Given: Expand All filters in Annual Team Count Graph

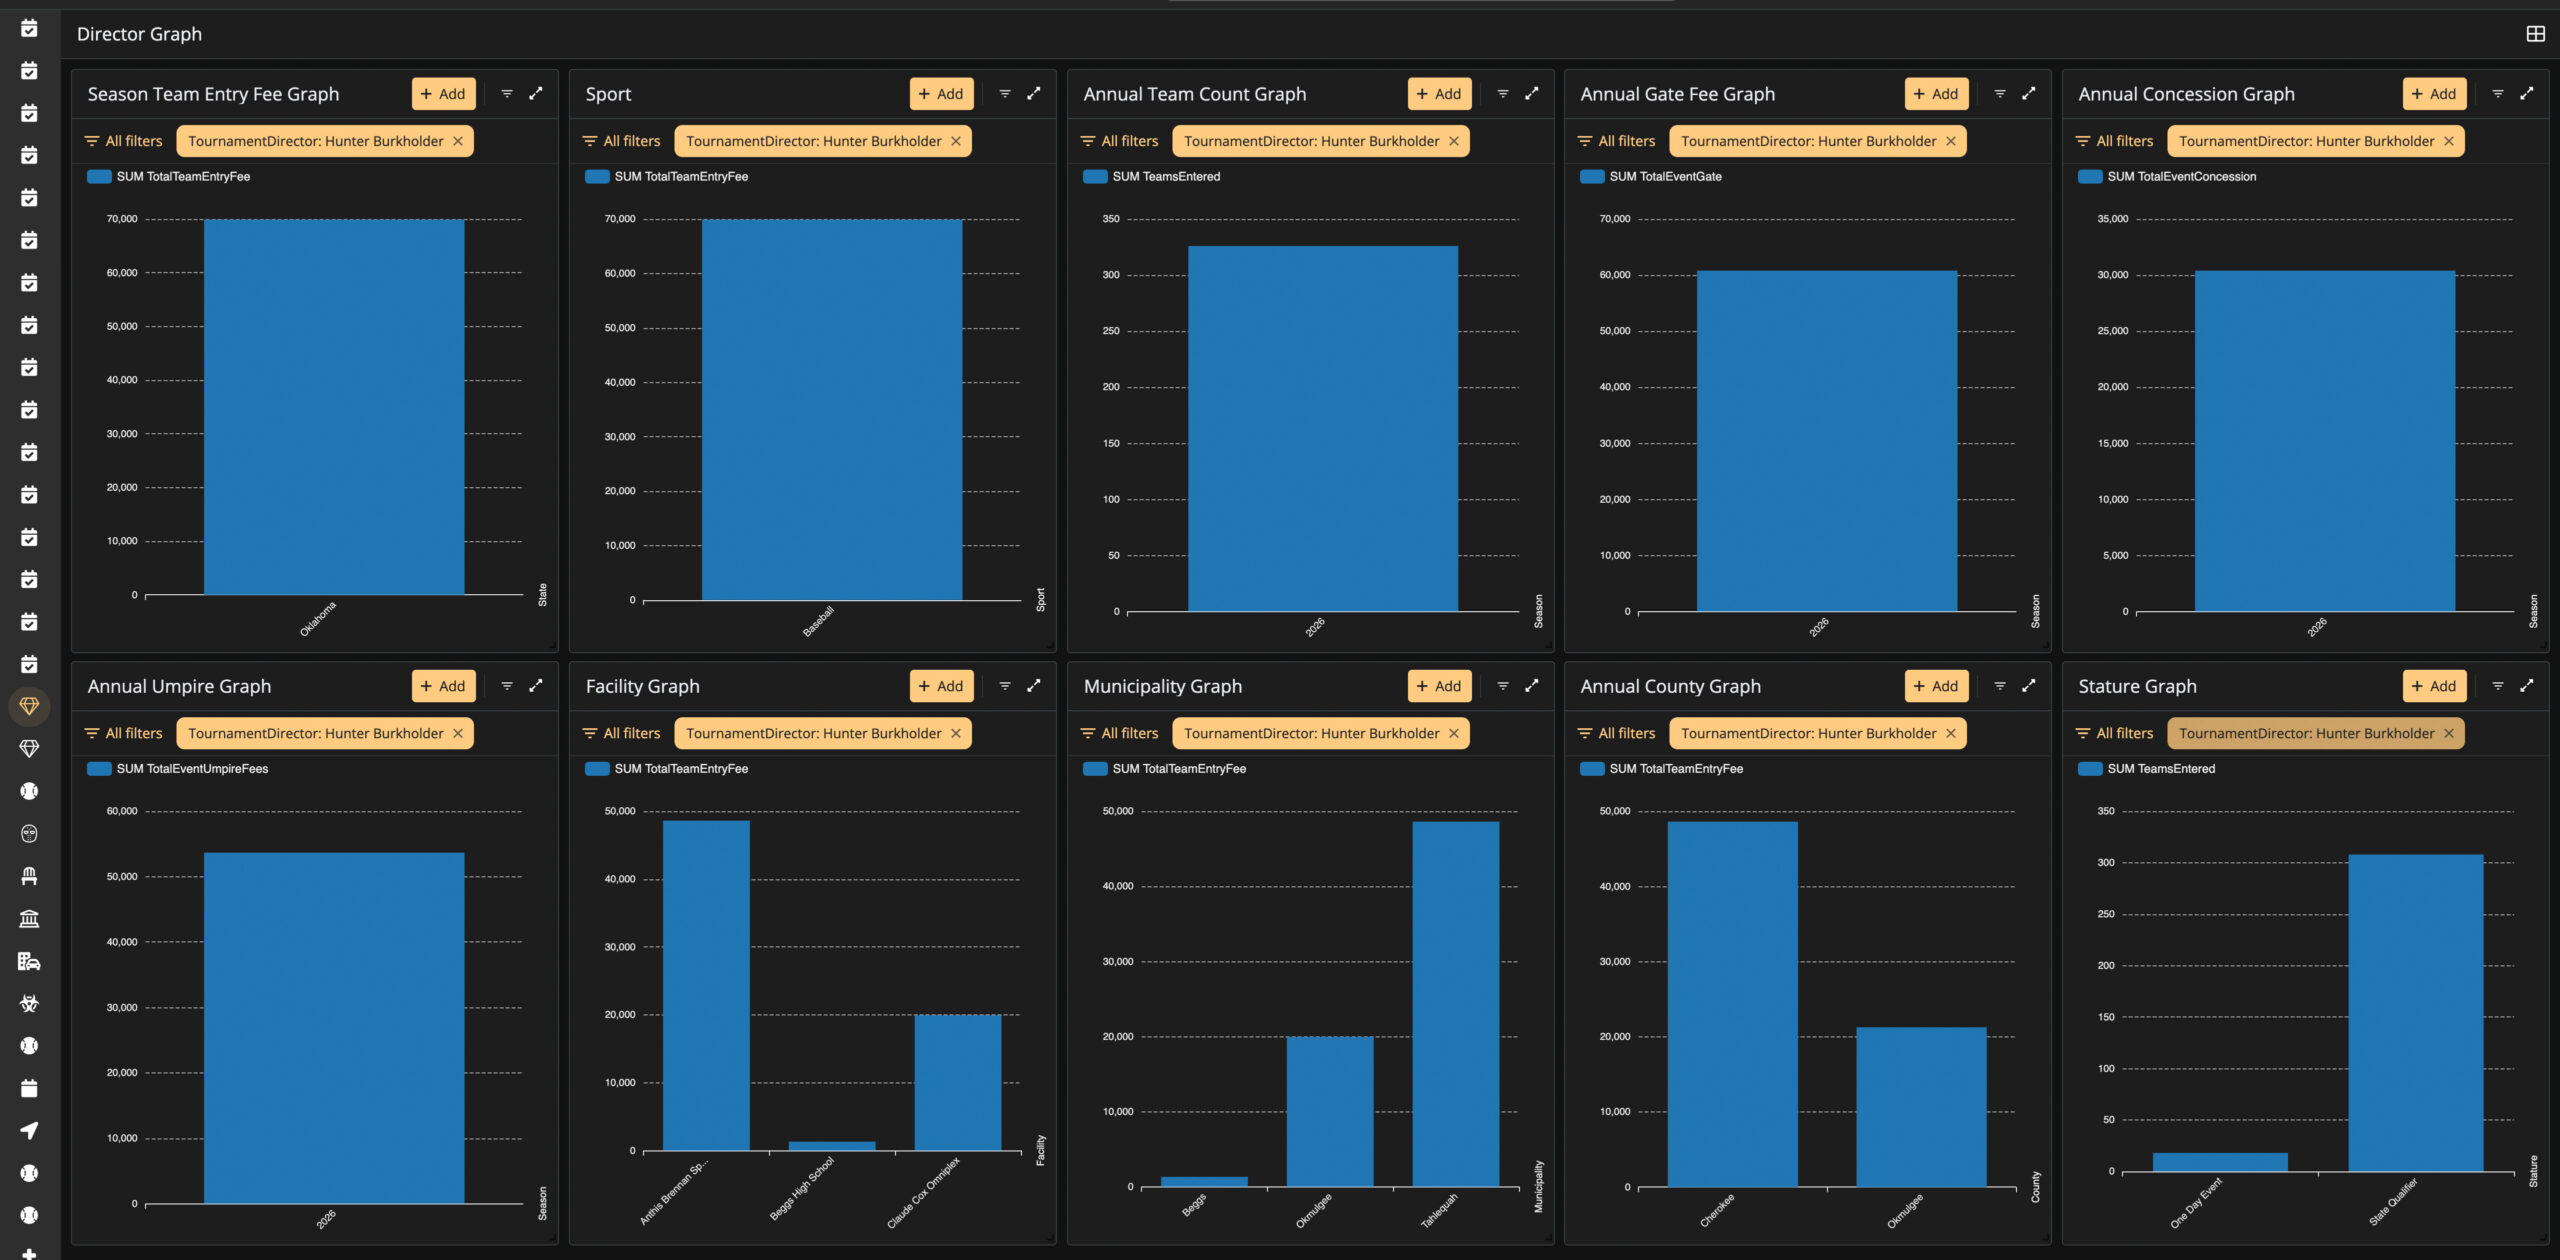Looking at the screenshot, I should (x=1120, y=141).
